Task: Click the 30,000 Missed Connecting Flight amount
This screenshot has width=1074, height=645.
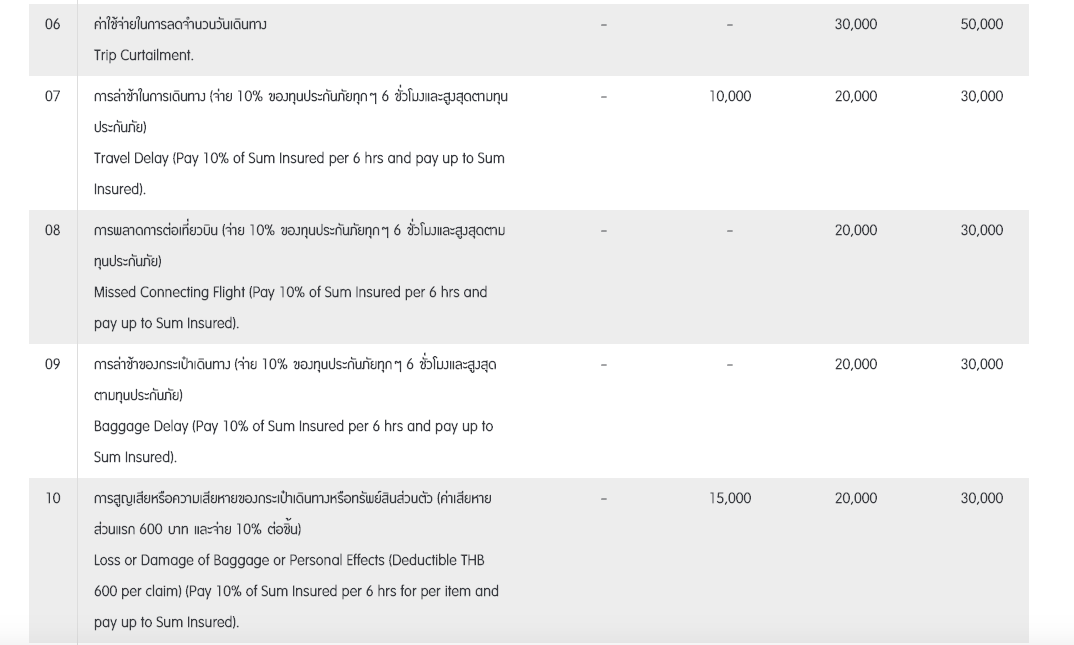Action: tap(981, 230)
